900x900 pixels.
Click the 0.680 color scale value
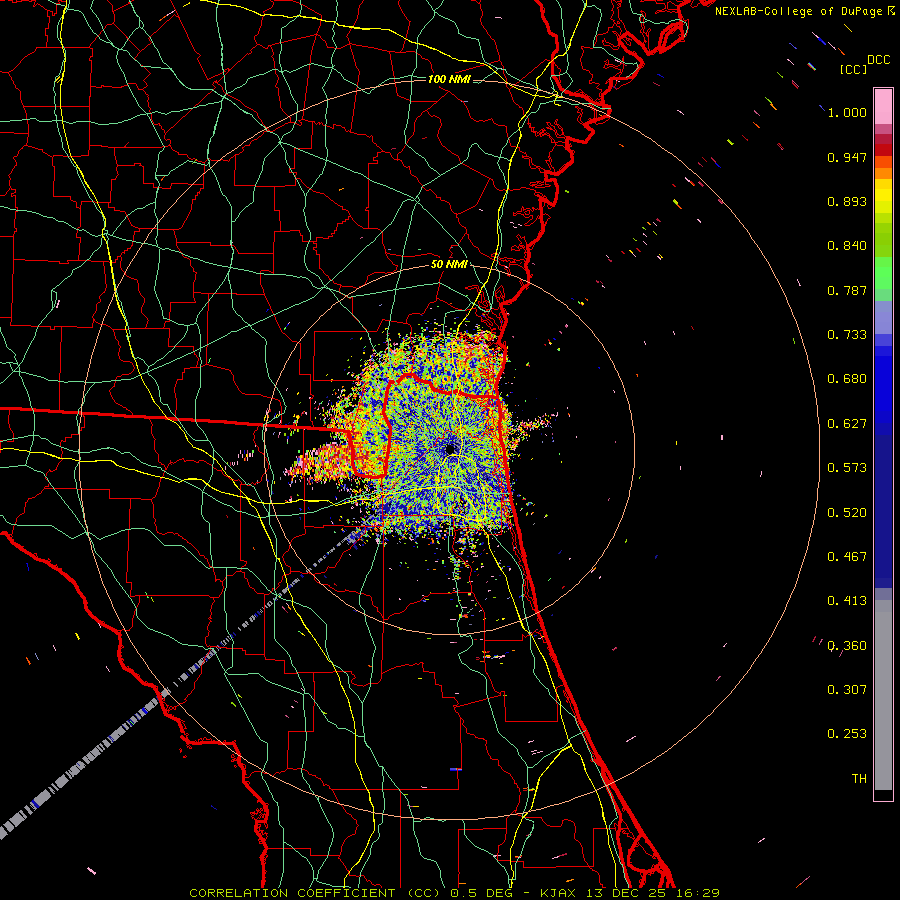coord(847,379)
